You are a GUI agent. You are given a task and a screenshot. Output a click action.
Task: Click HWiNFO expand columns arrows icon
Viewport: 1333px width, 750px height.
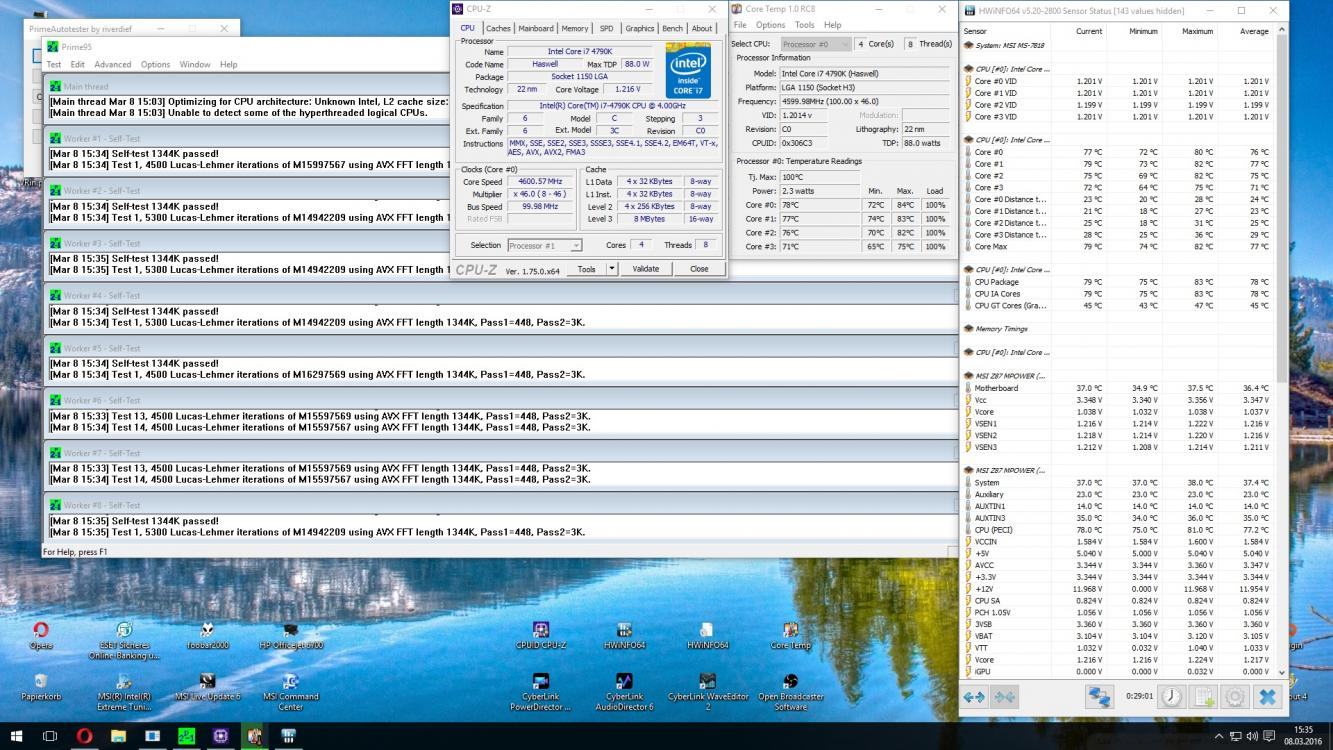point(974,697)
